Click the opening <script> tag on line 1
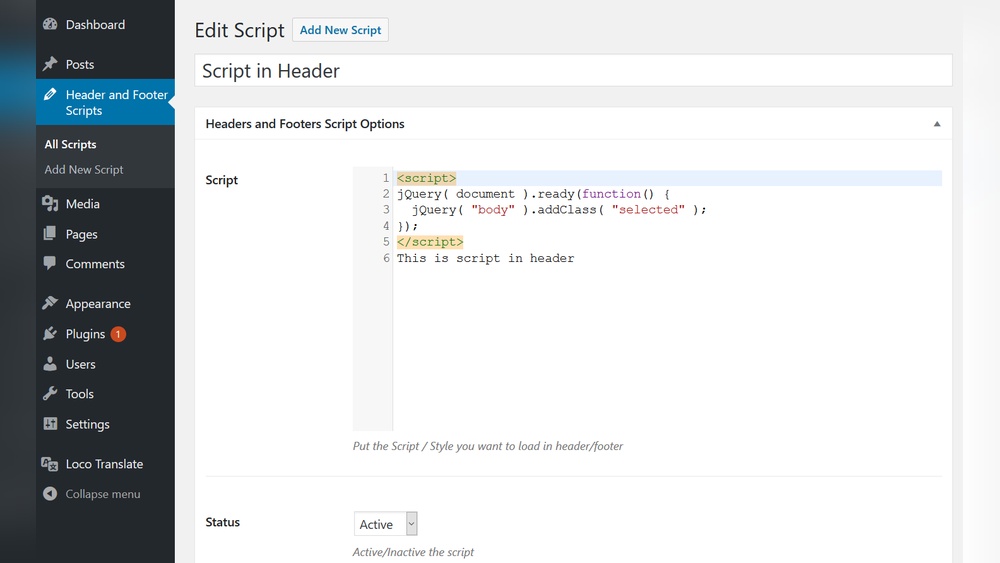The height and width of the screenshot is (563, 1000). pyautogui.click(x=427, y=178)
